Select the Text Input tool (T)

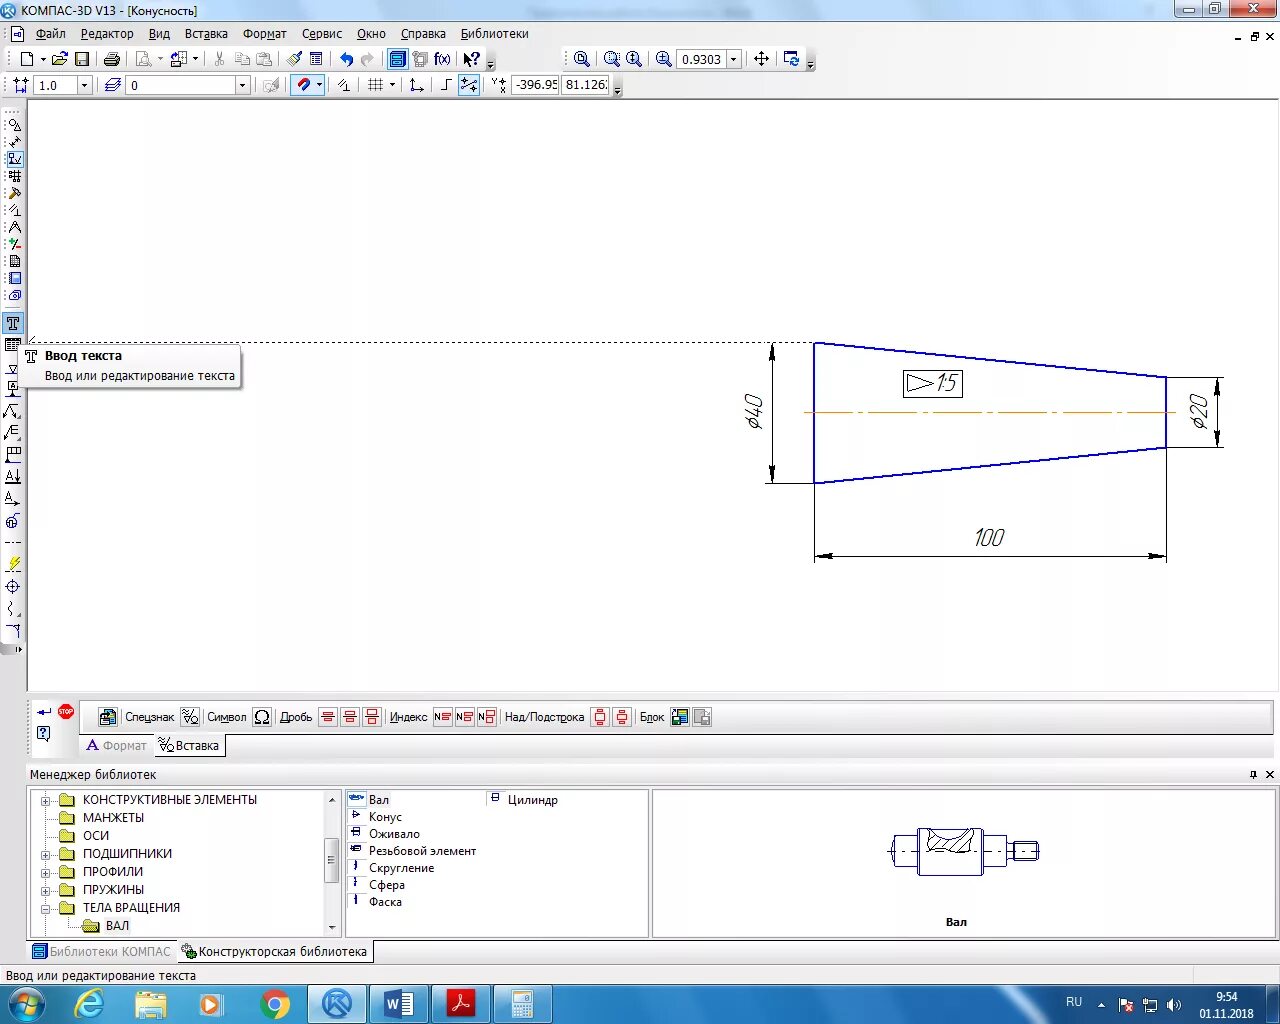coord(13,323)
